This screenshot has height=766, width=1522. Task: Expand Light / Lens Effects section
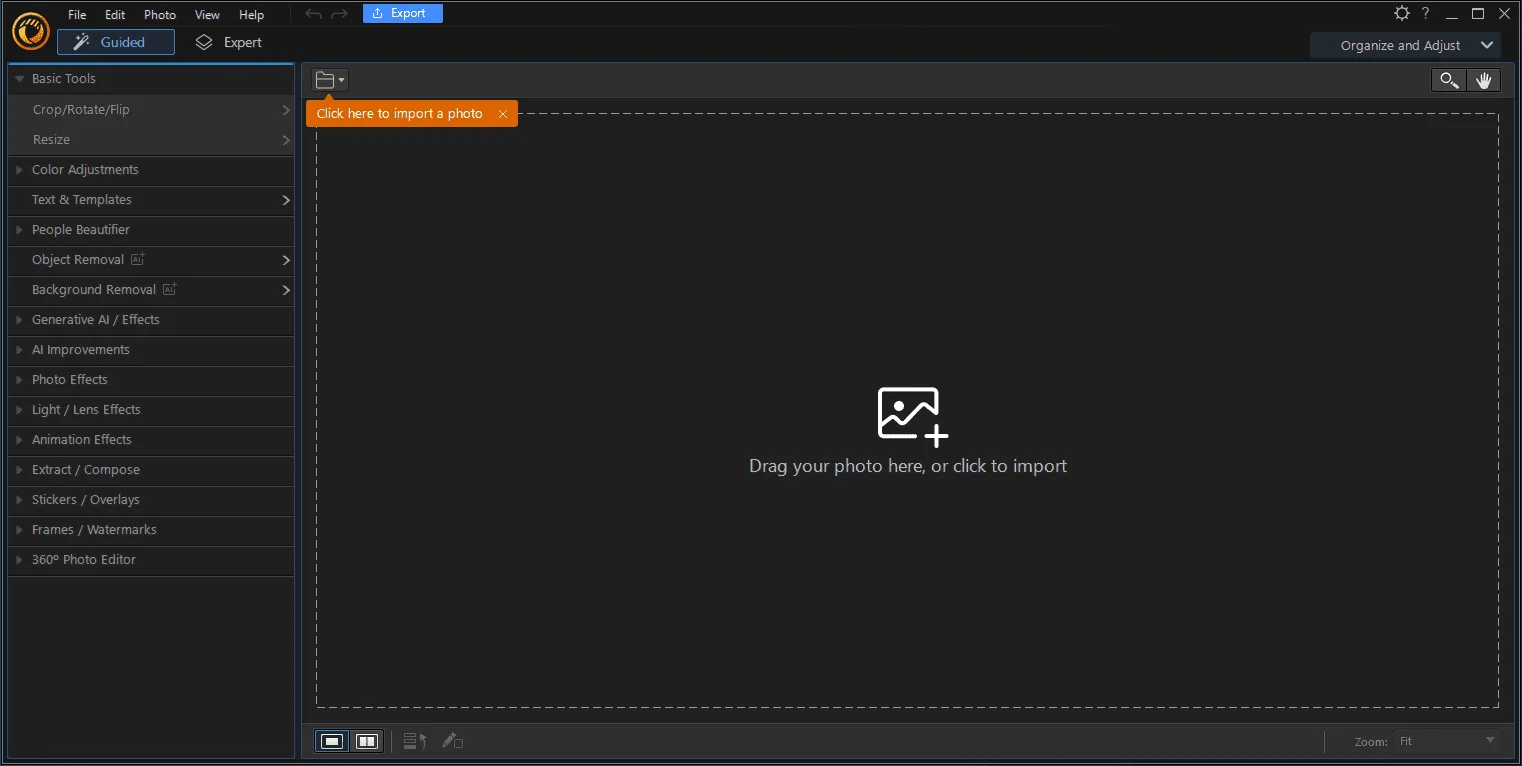(x=151, y=410)
